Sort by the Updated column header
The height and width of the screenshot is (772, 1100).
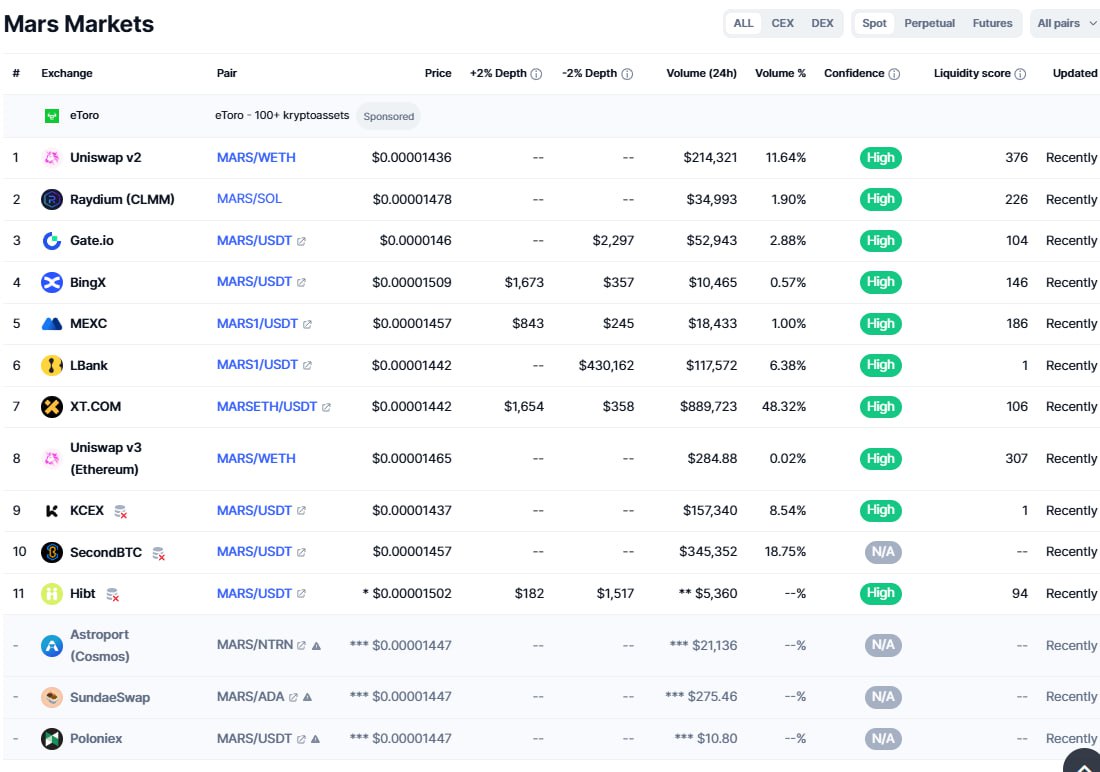1075,73
